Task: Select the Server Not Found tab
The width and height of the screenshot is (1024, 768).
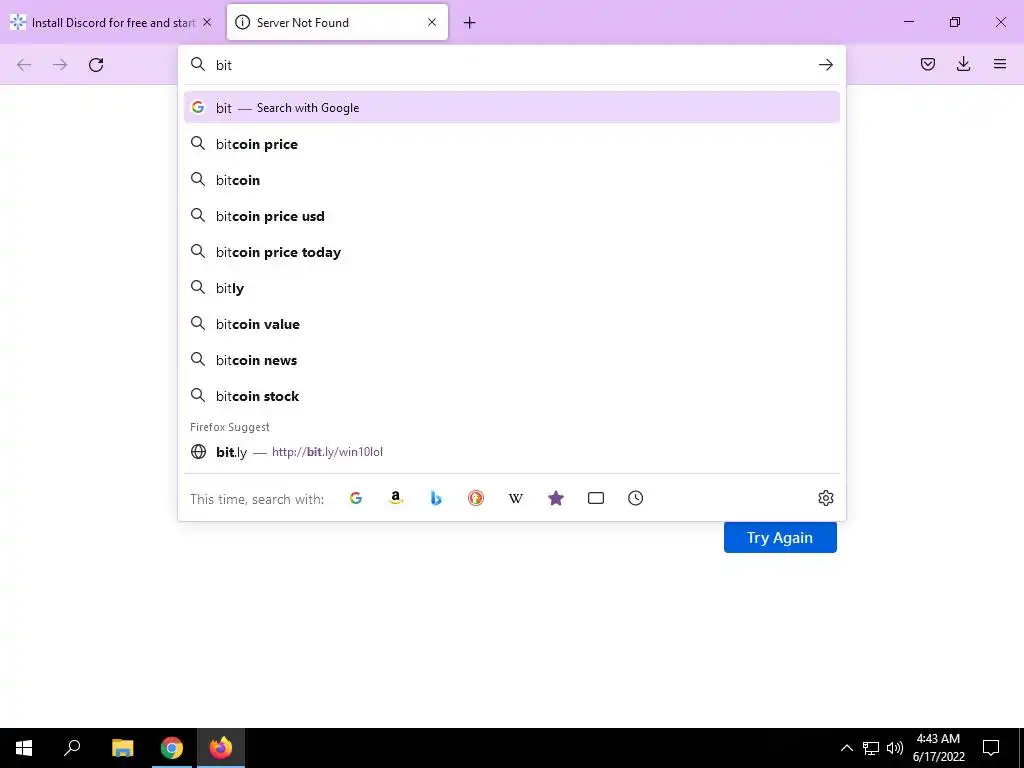Action: (337, 22)
